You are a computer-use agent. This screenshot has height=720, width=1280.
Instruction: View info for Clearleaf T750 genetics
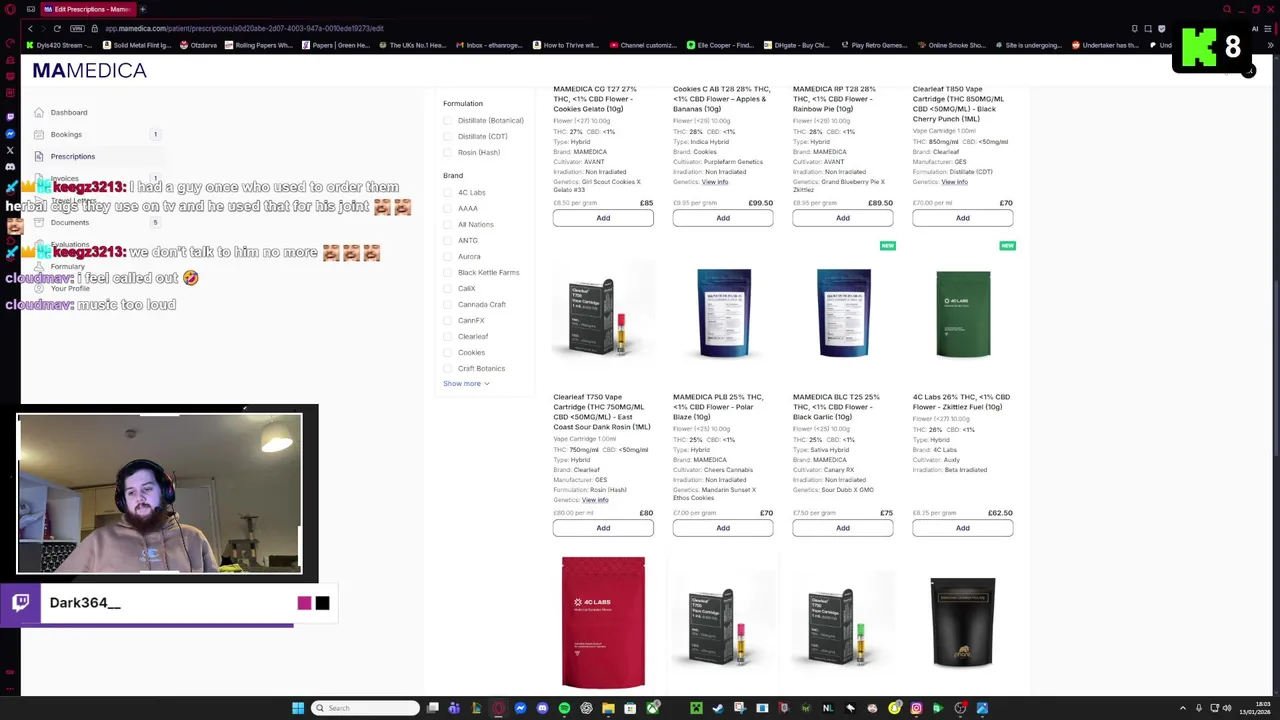point(595,500)
